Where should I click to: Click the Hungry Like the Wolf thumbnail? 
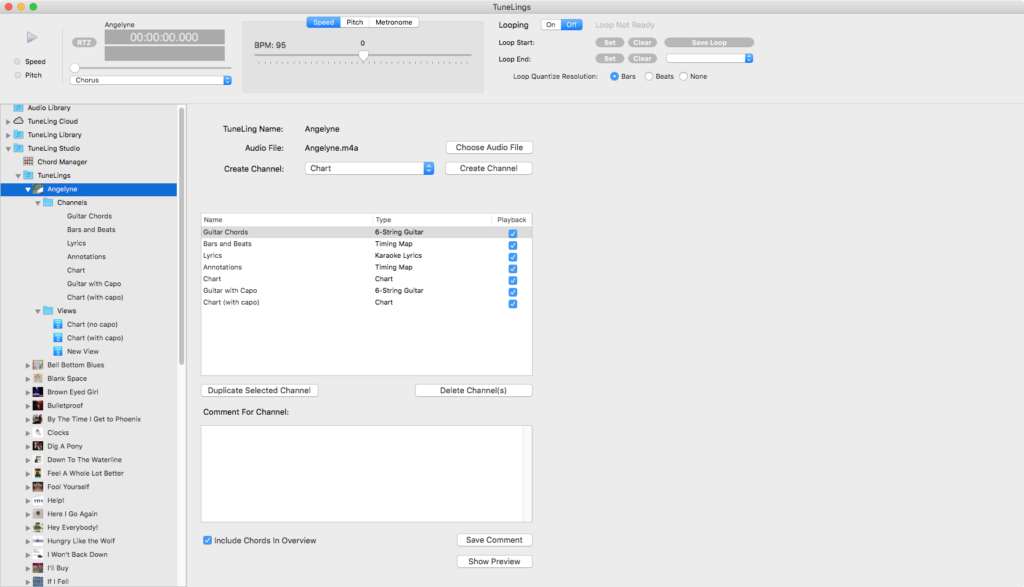click(38, 541)
